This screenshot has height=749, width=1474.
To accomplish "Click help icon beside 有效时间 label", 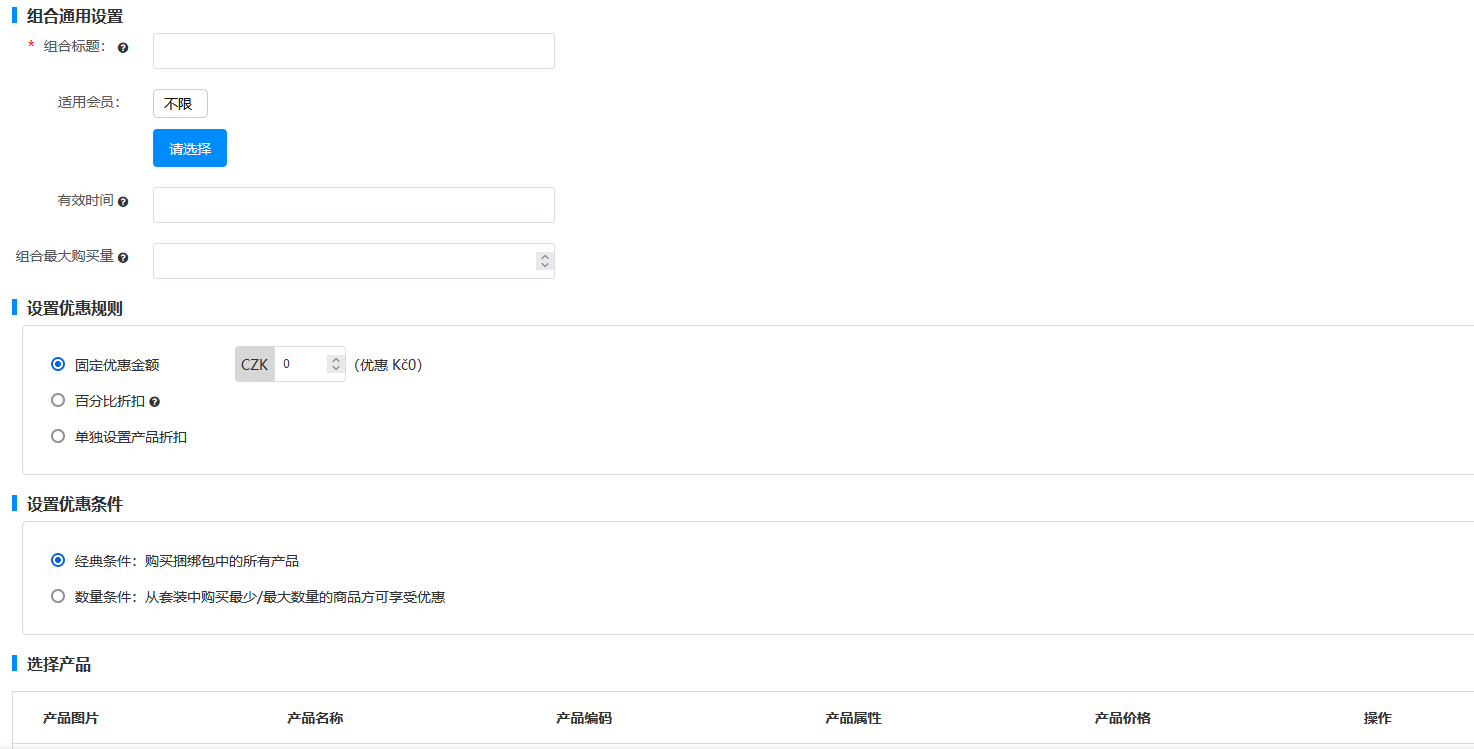I will (123, 202).
